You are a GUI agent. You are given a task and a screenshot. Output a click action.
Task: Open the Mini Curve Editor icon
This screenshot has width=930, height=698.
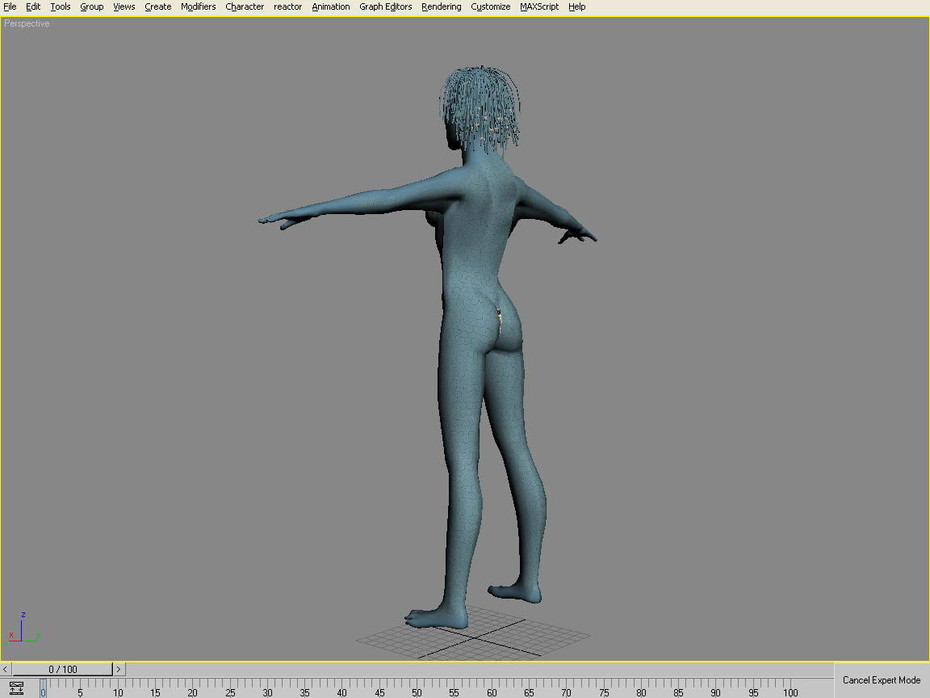point(16,688)
